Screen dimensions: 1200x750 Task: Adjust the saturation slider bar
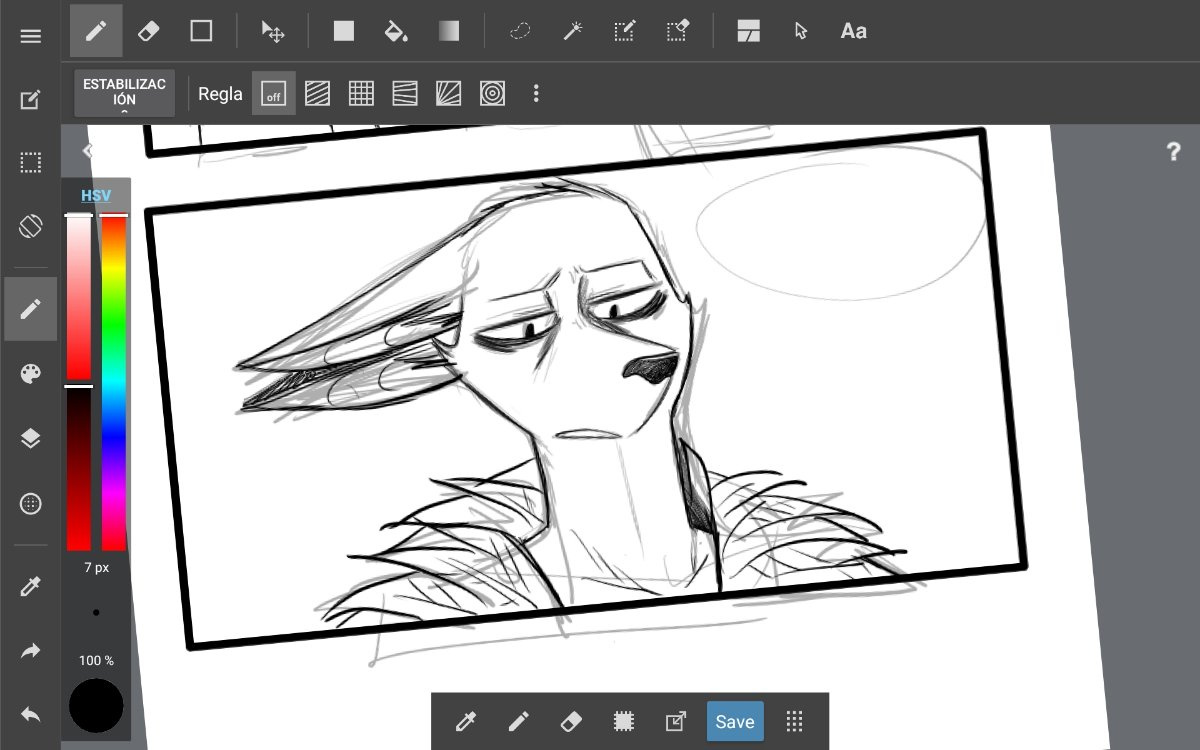pyautogui.click(x=79, y=298)
